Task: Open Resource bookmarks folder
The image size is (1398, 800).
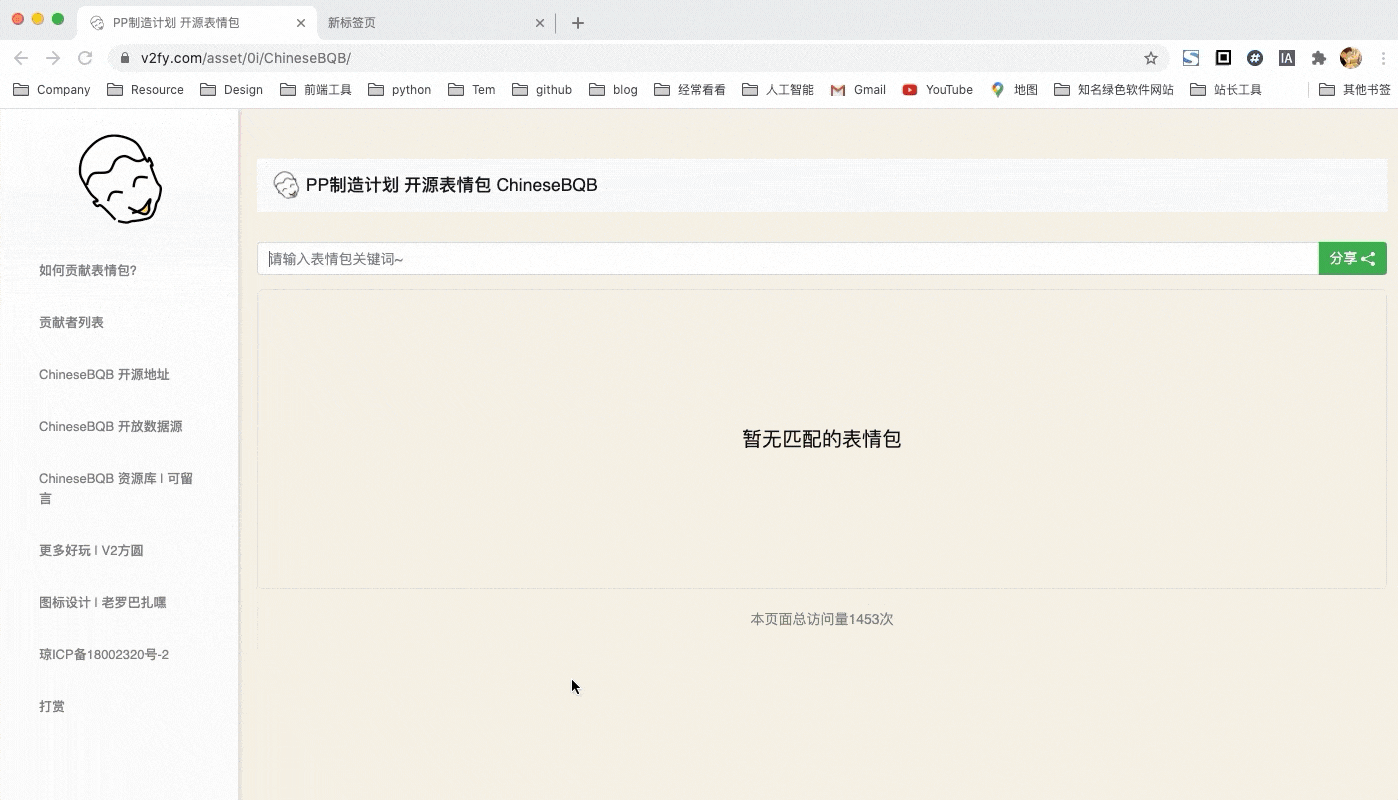Action: (145, 89)
